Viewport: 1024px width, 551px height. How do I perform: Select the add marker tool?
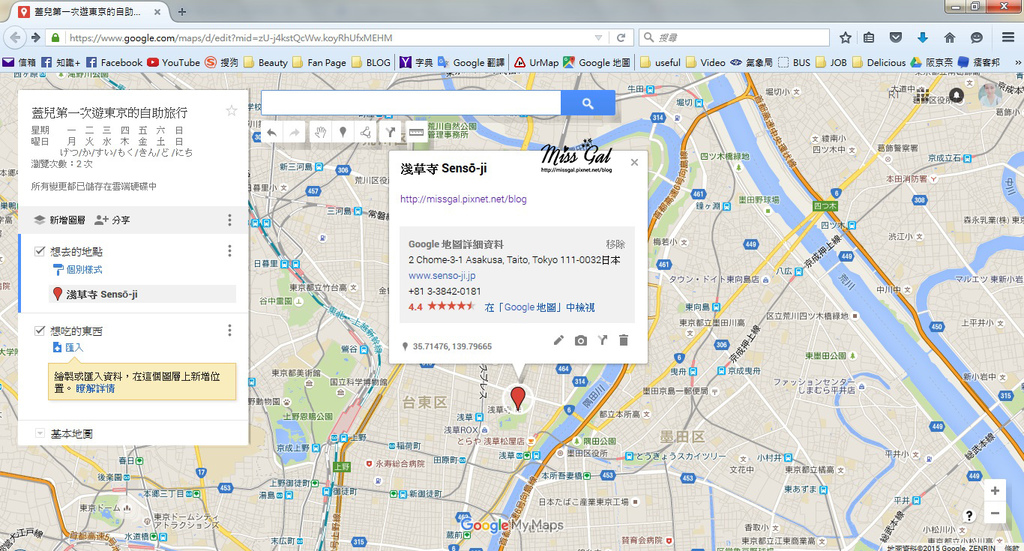(x=343, y=133)
